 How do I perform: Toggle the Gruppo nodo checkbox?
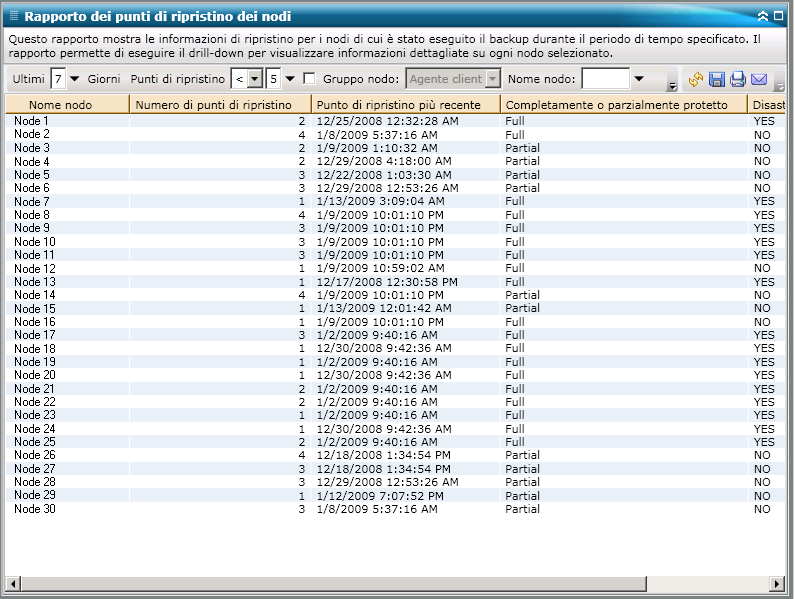309,79
